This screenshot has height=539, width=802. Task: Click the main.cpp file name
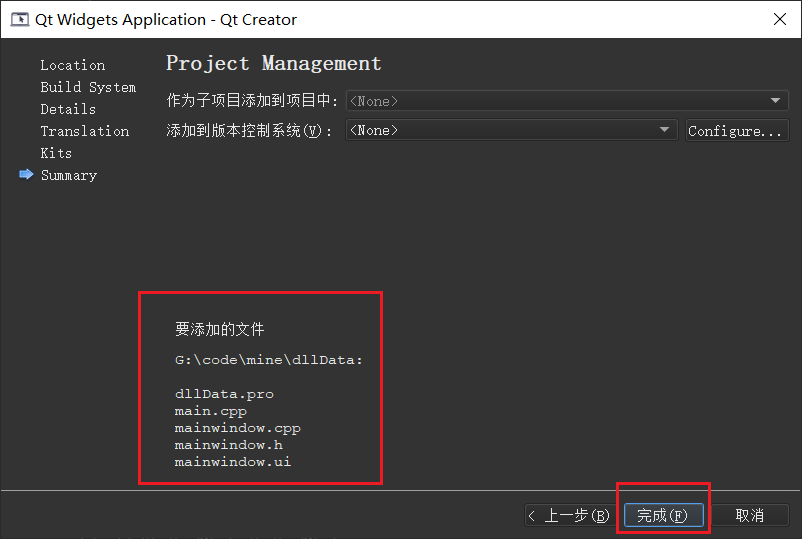click(210, 411)
